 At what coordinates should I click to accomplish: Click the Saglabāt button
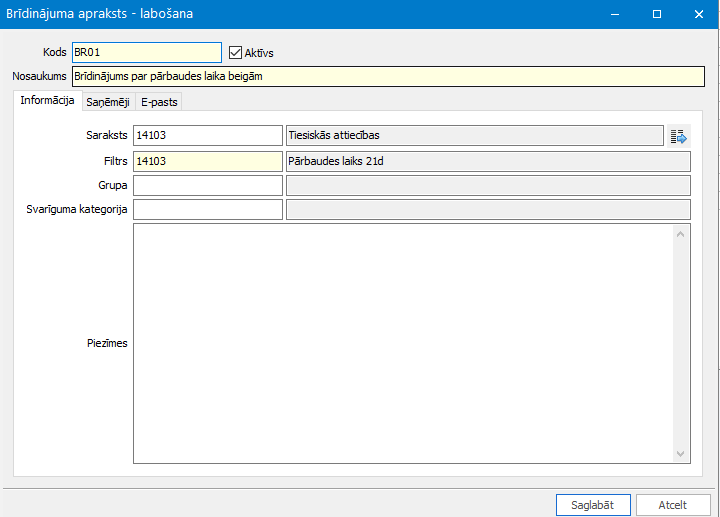593,505
